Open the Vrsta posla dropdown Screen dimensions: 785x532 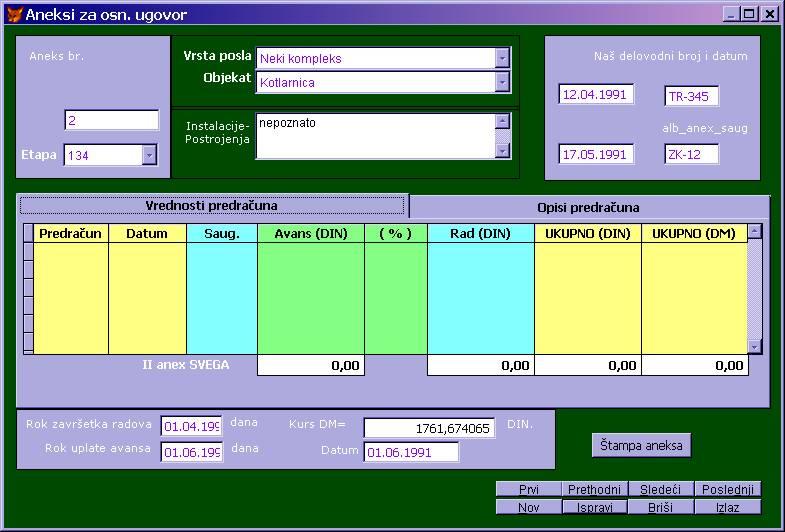point(502,58)
